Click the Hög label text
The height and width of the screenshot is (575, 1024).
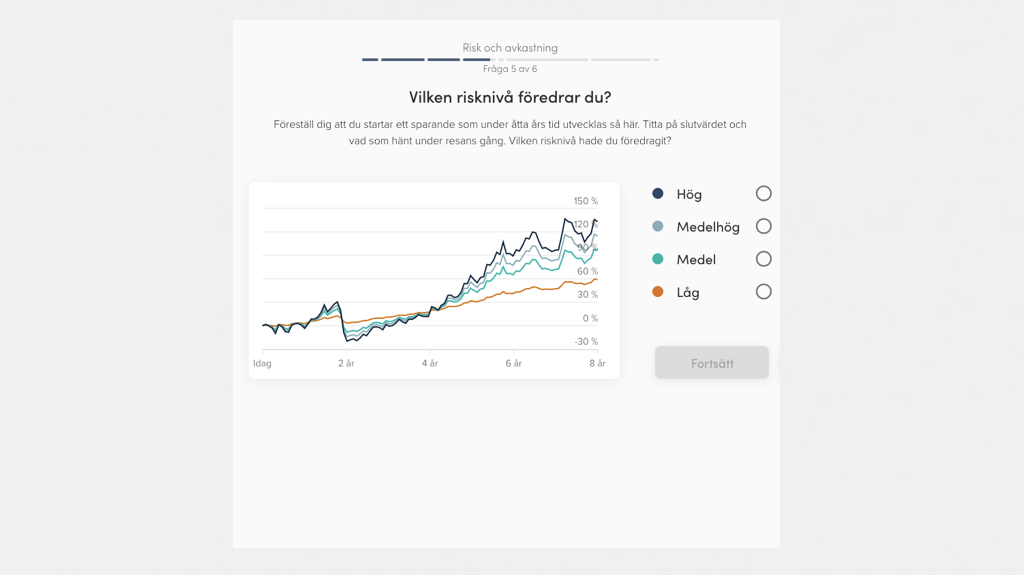tap(689, 195)
